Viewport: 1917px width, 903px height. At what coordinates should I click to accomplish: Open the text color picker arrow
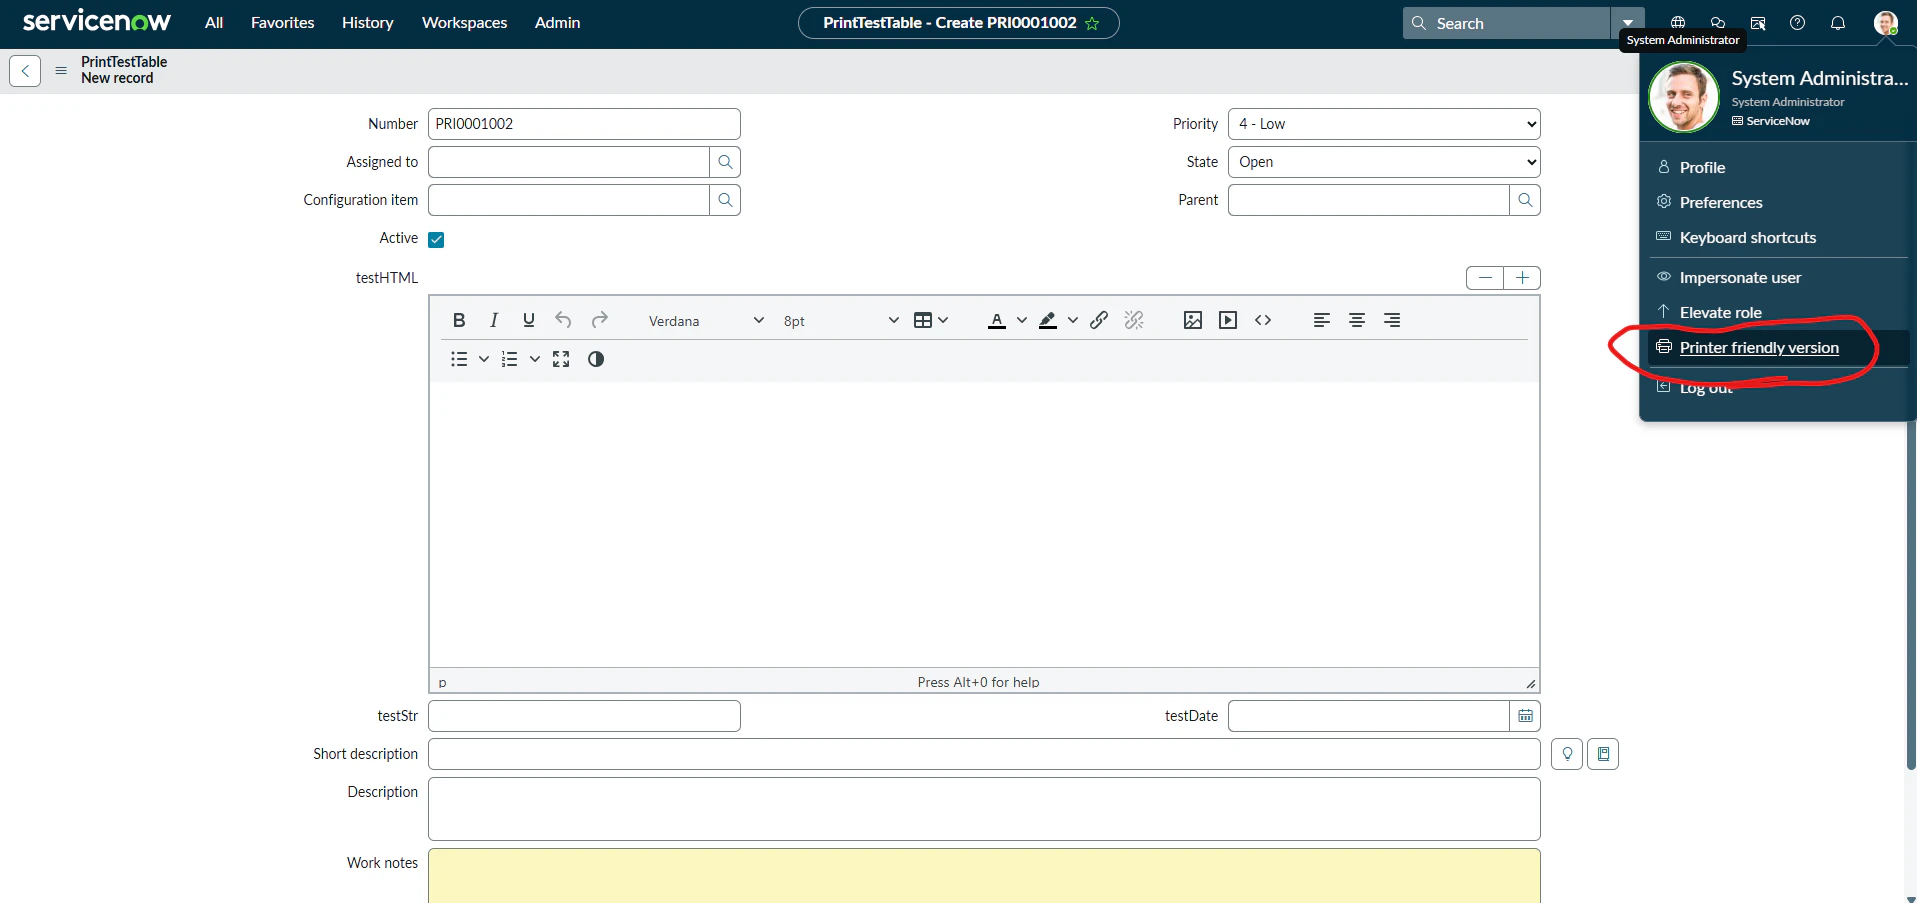(1022, 320)
